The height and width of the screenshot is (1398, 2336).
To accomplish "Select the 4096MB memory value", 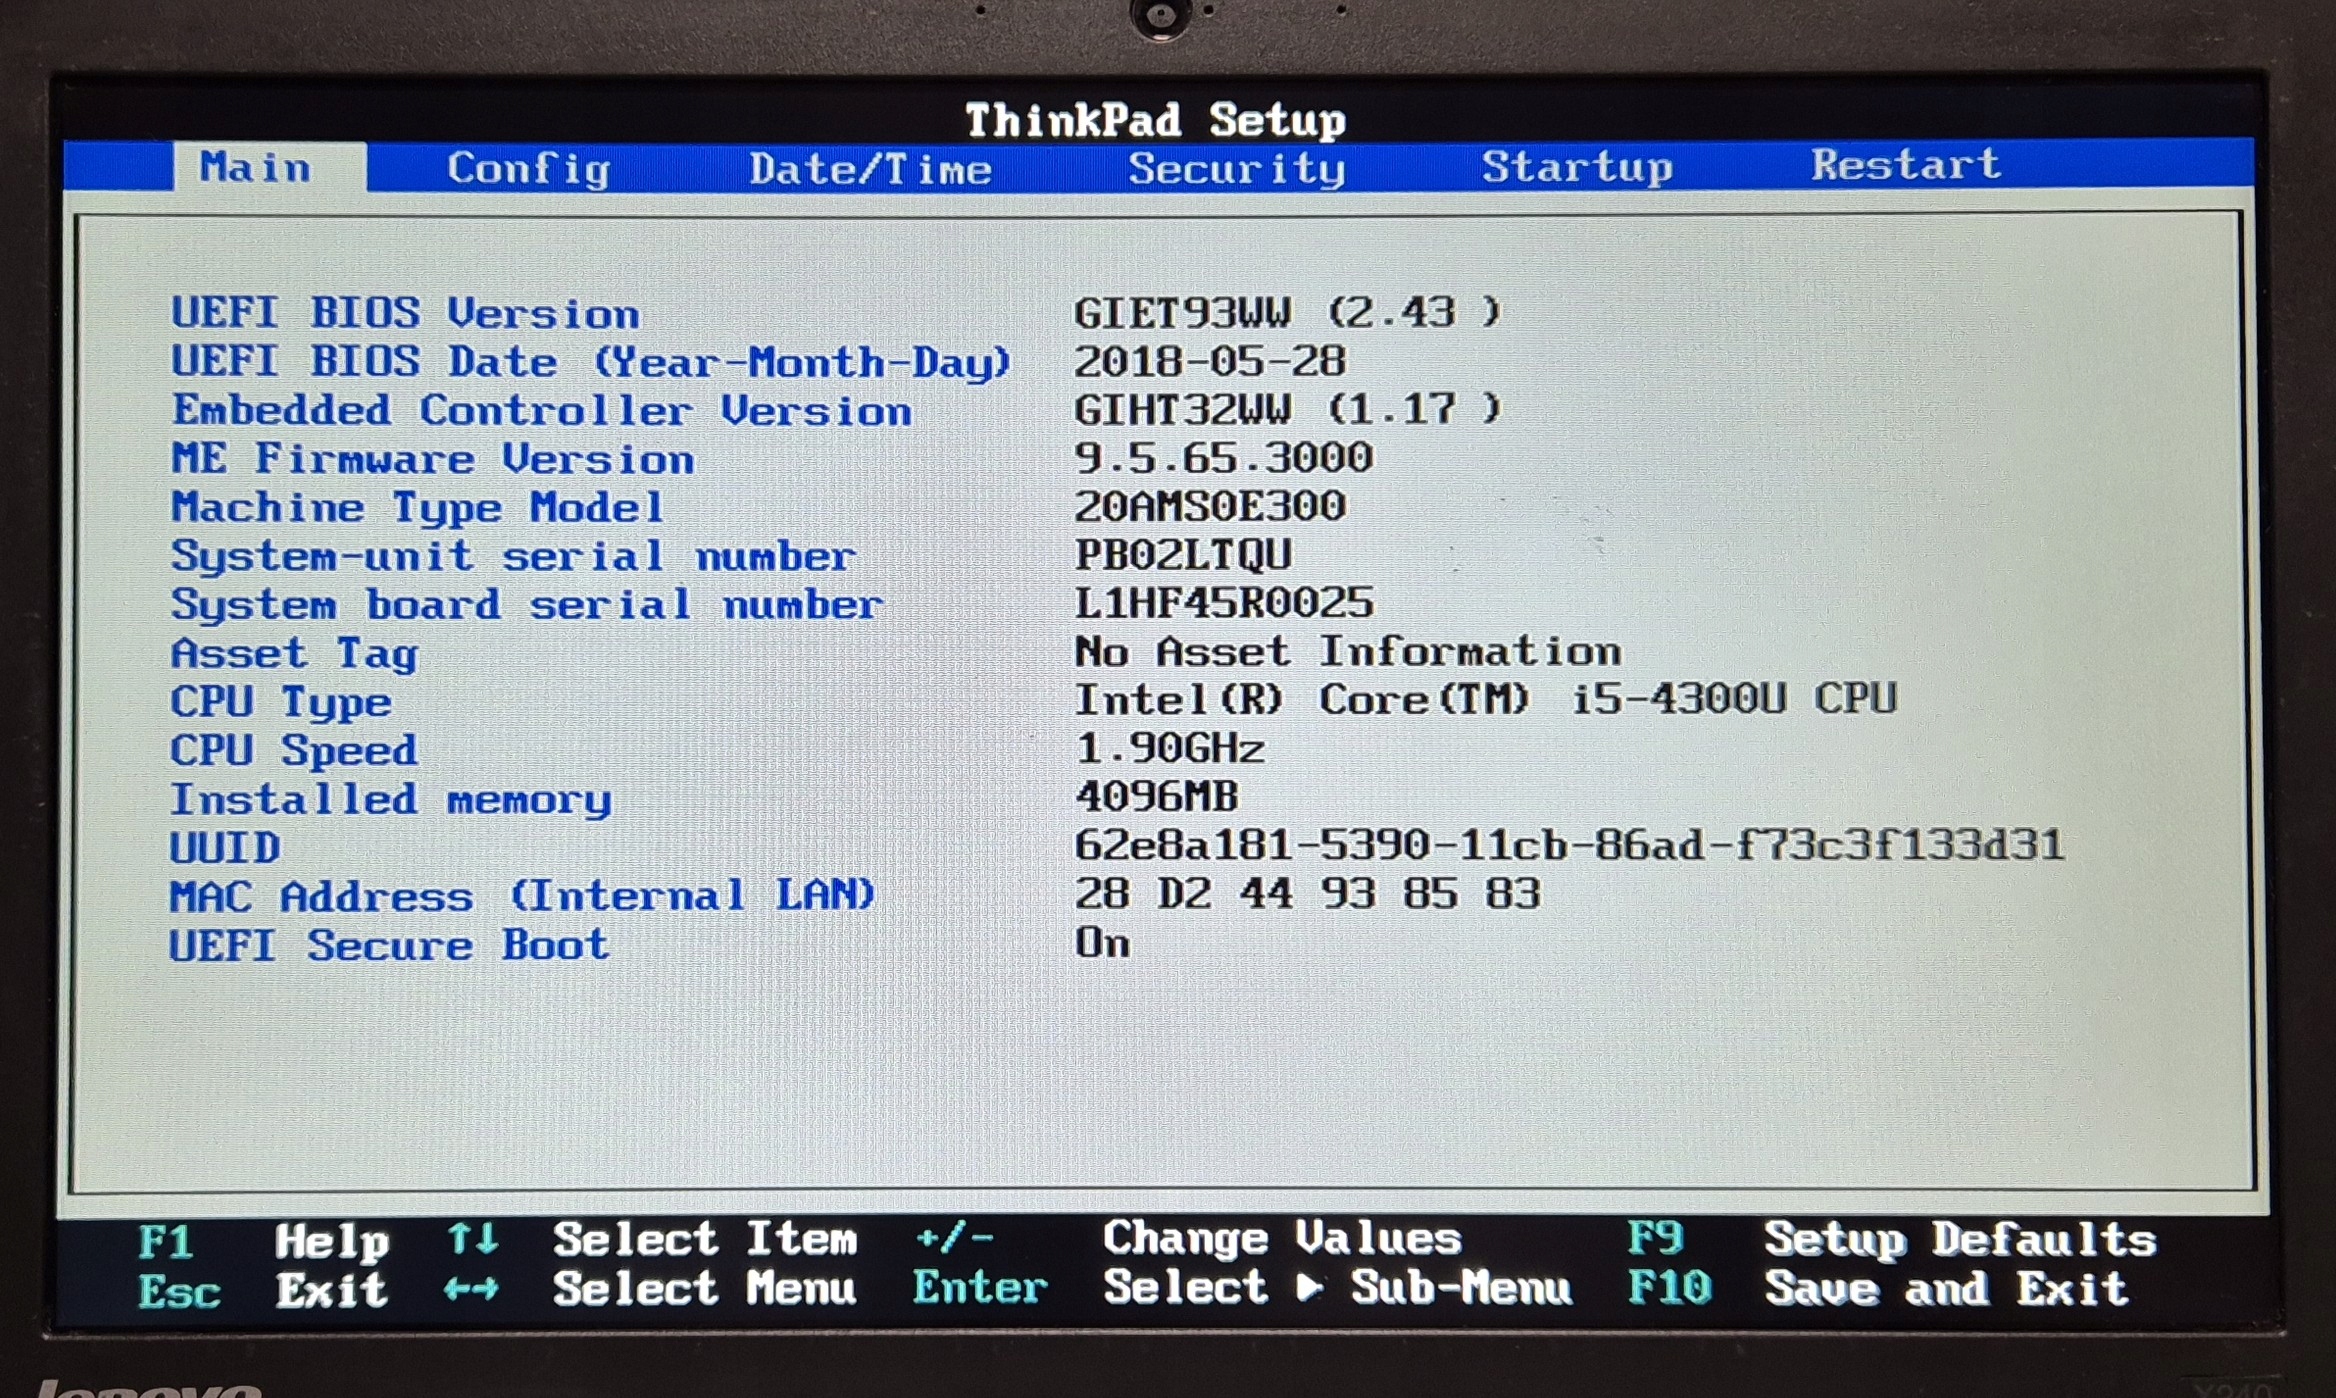I will point(1157,796).
